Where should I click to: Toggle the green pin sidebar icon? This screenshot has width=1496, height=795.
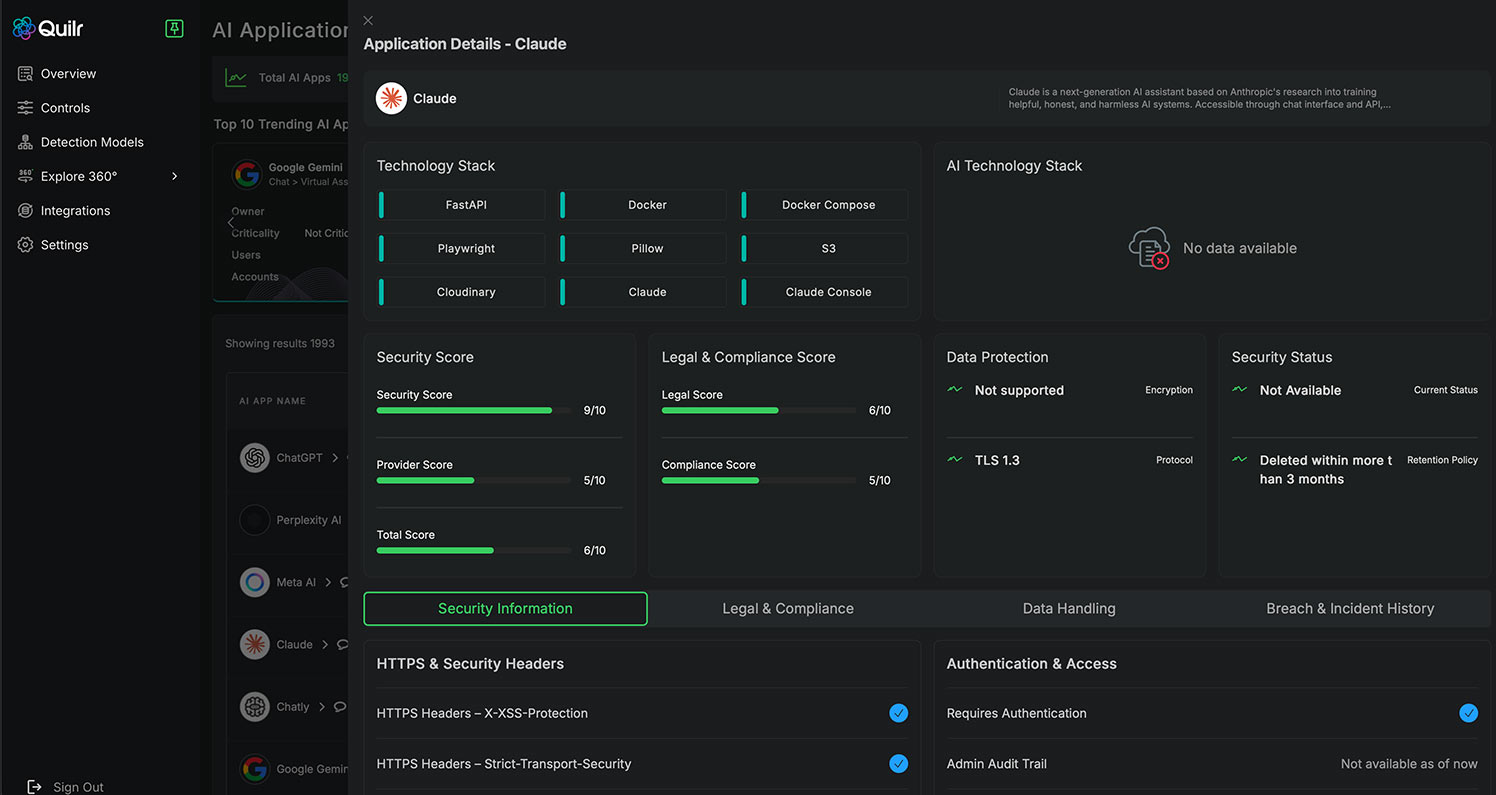point(174,28)
